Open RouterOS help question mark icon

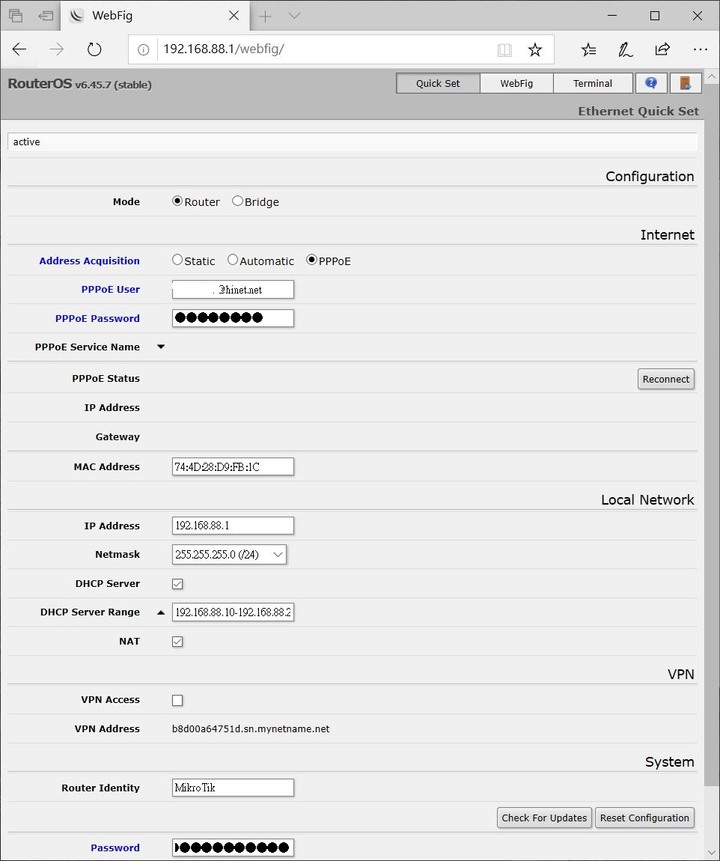coord(651,83)
